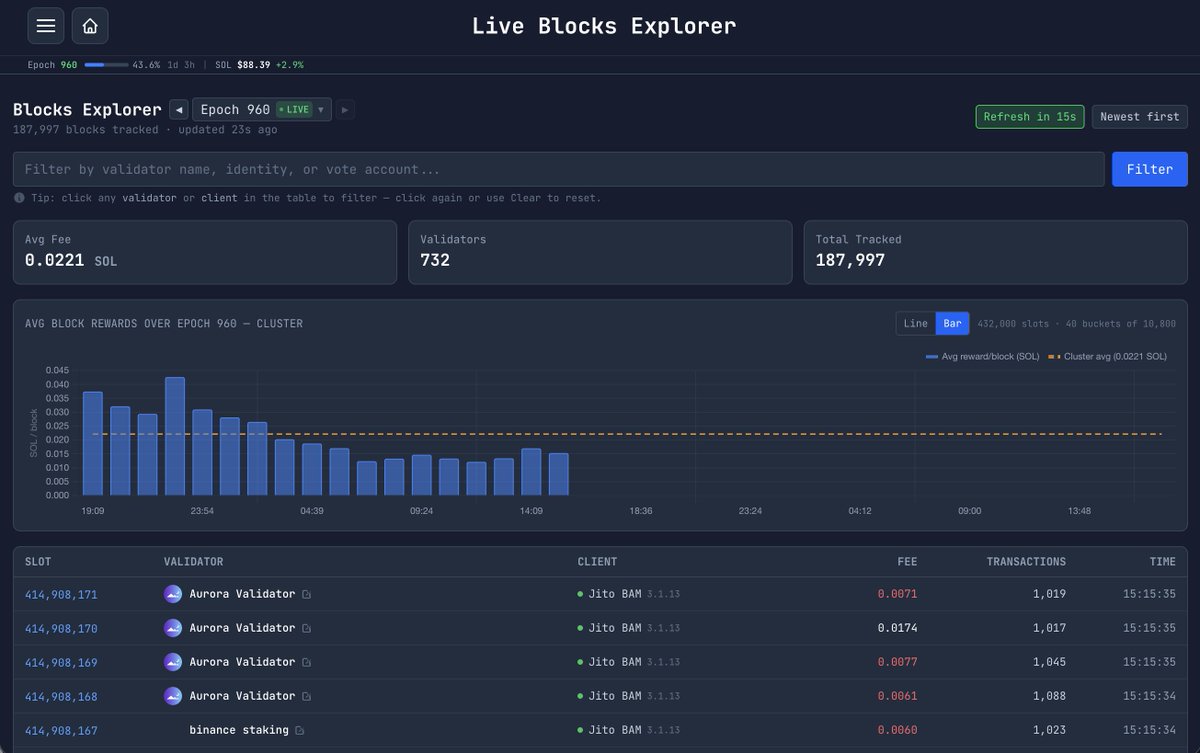Switch chart to Line view
Viewport: 1200px width, 753px height.
(916, 323)
